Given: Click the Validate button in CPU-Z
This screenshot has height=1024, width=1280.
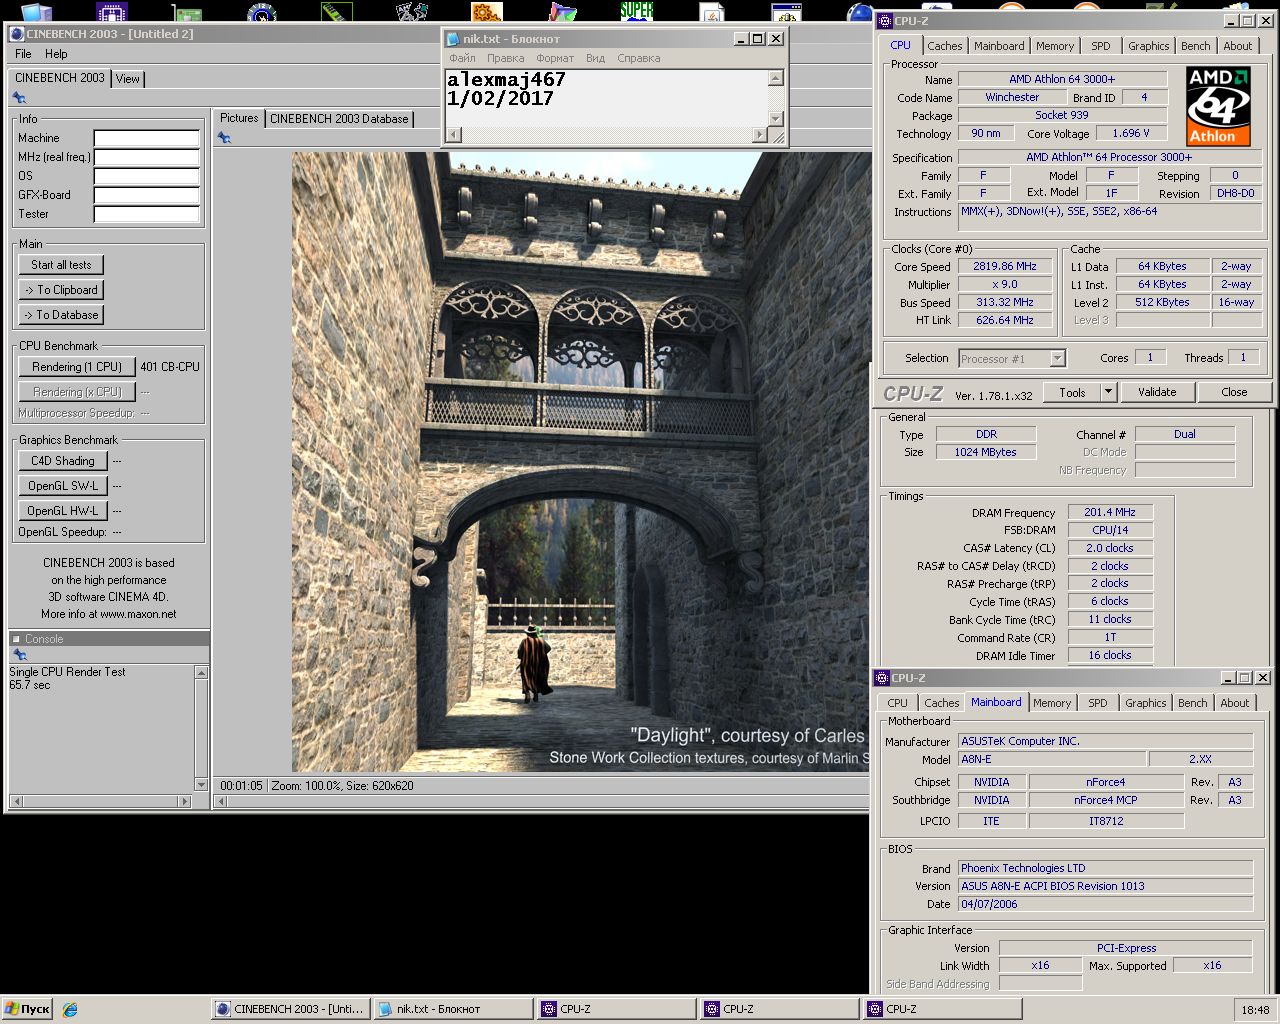Looking at the screenshot, I should point(1156,392).
